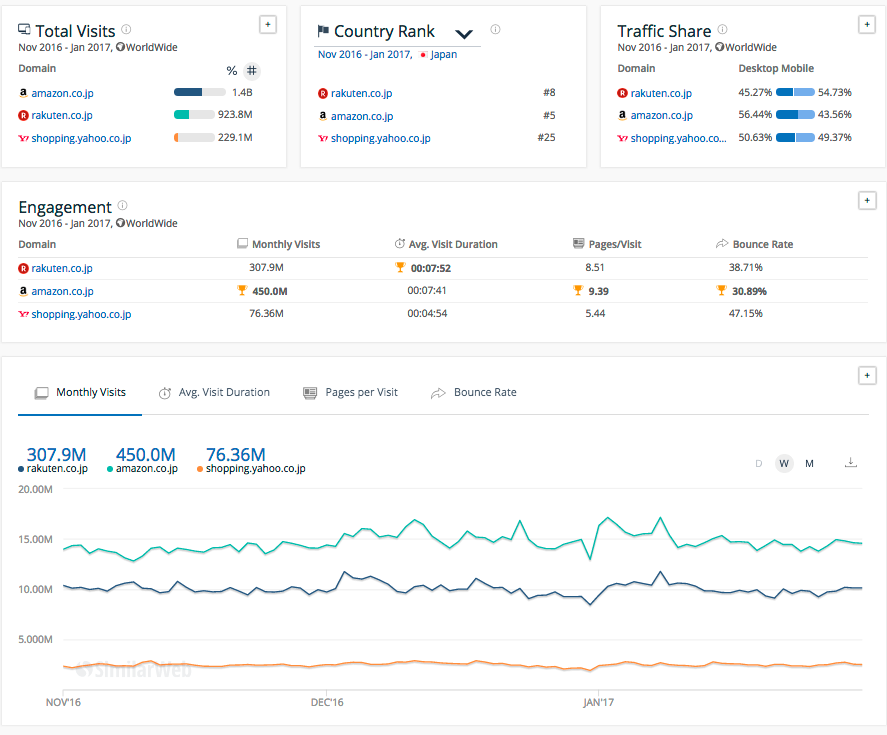Click the Engagement info icon
887x735 pixels.
click(122, 205)
